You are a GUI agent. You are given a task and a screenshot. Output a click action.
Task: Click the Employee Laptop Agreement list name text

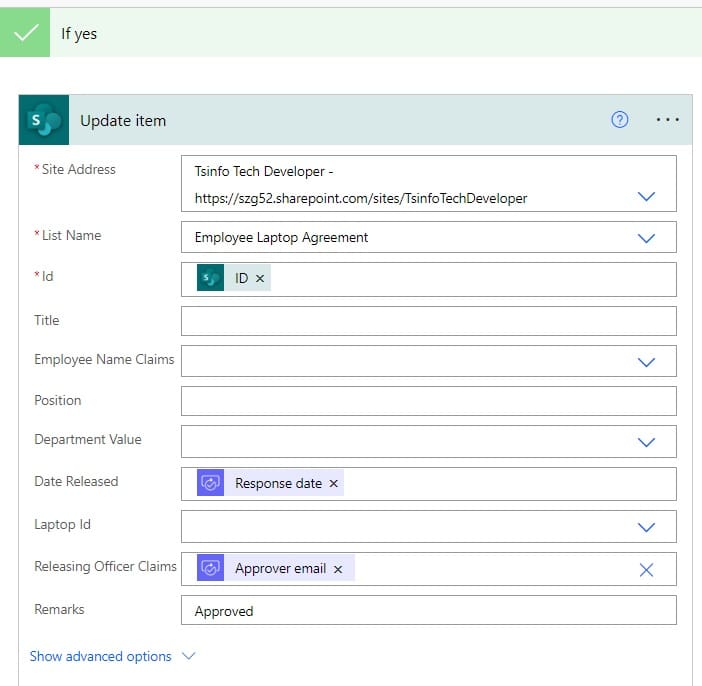click(x=281, y=237)
